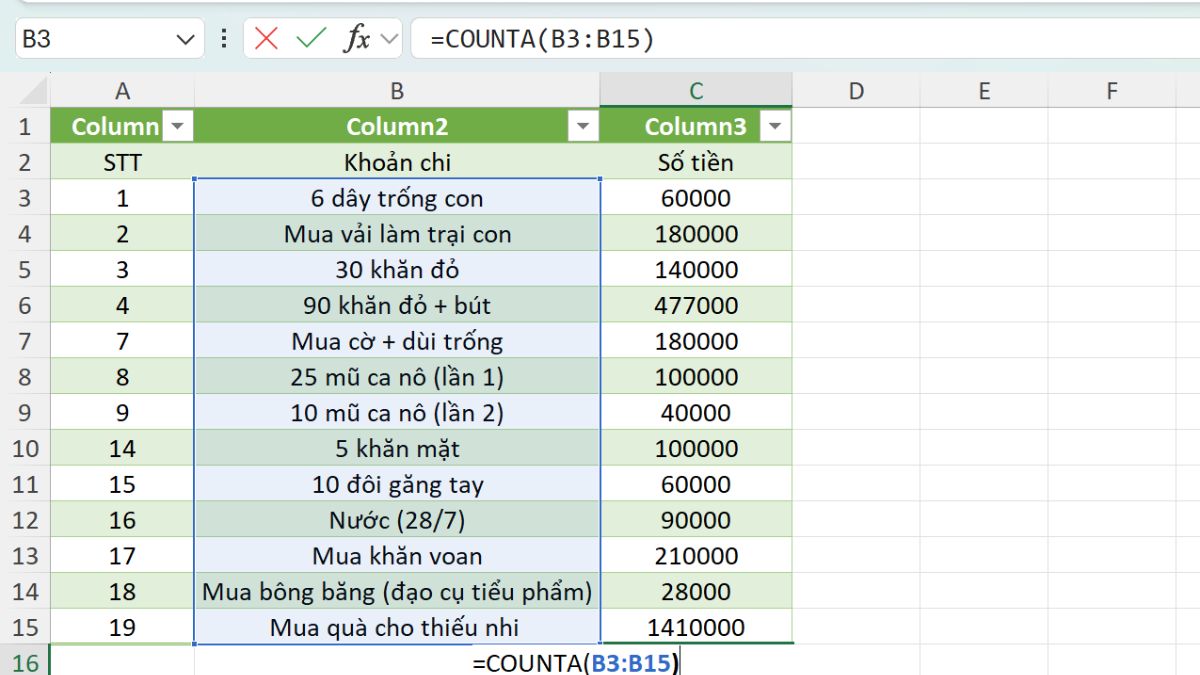1200x675 pixels.
Task: Select row 1 header
Action: click(25, 126)
